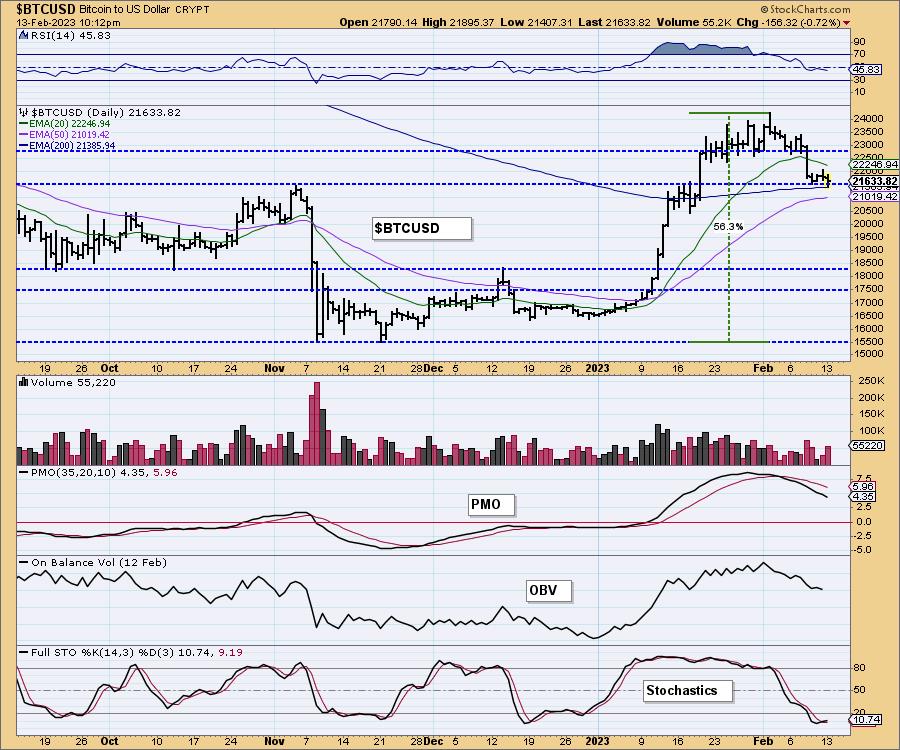Viewport: 900px width, 750px height.
Task: Click the Stochastics annotation box
Action: pos(688,690)
